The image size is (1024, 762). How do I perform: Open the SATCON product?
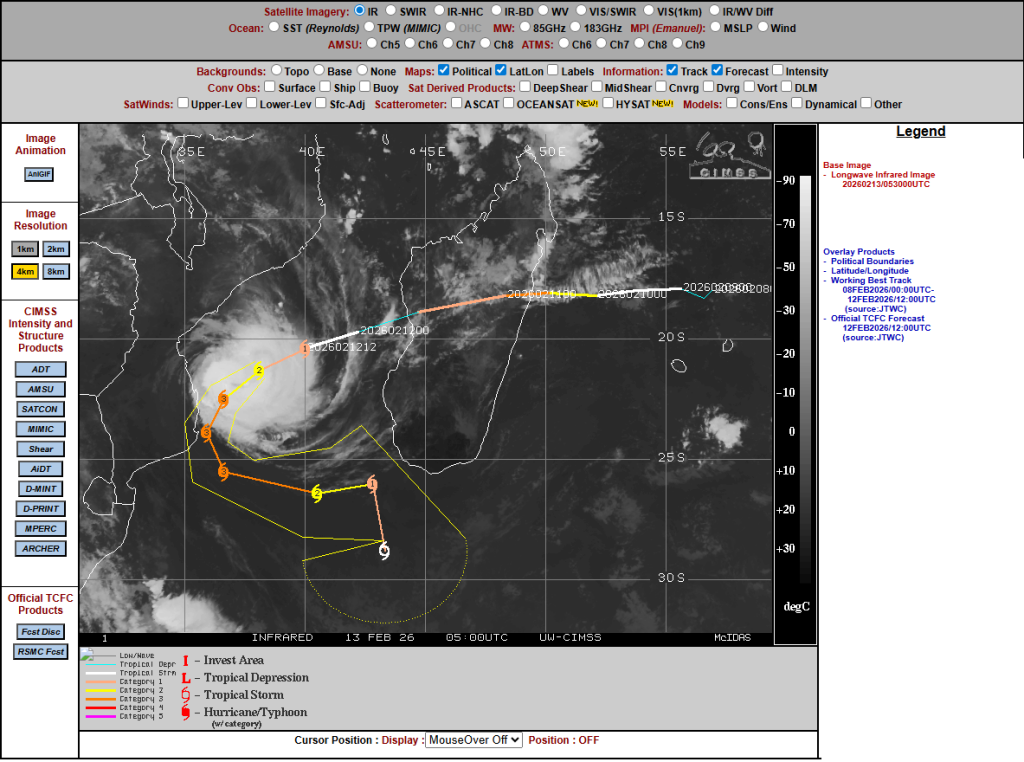(x=40, y=409)
